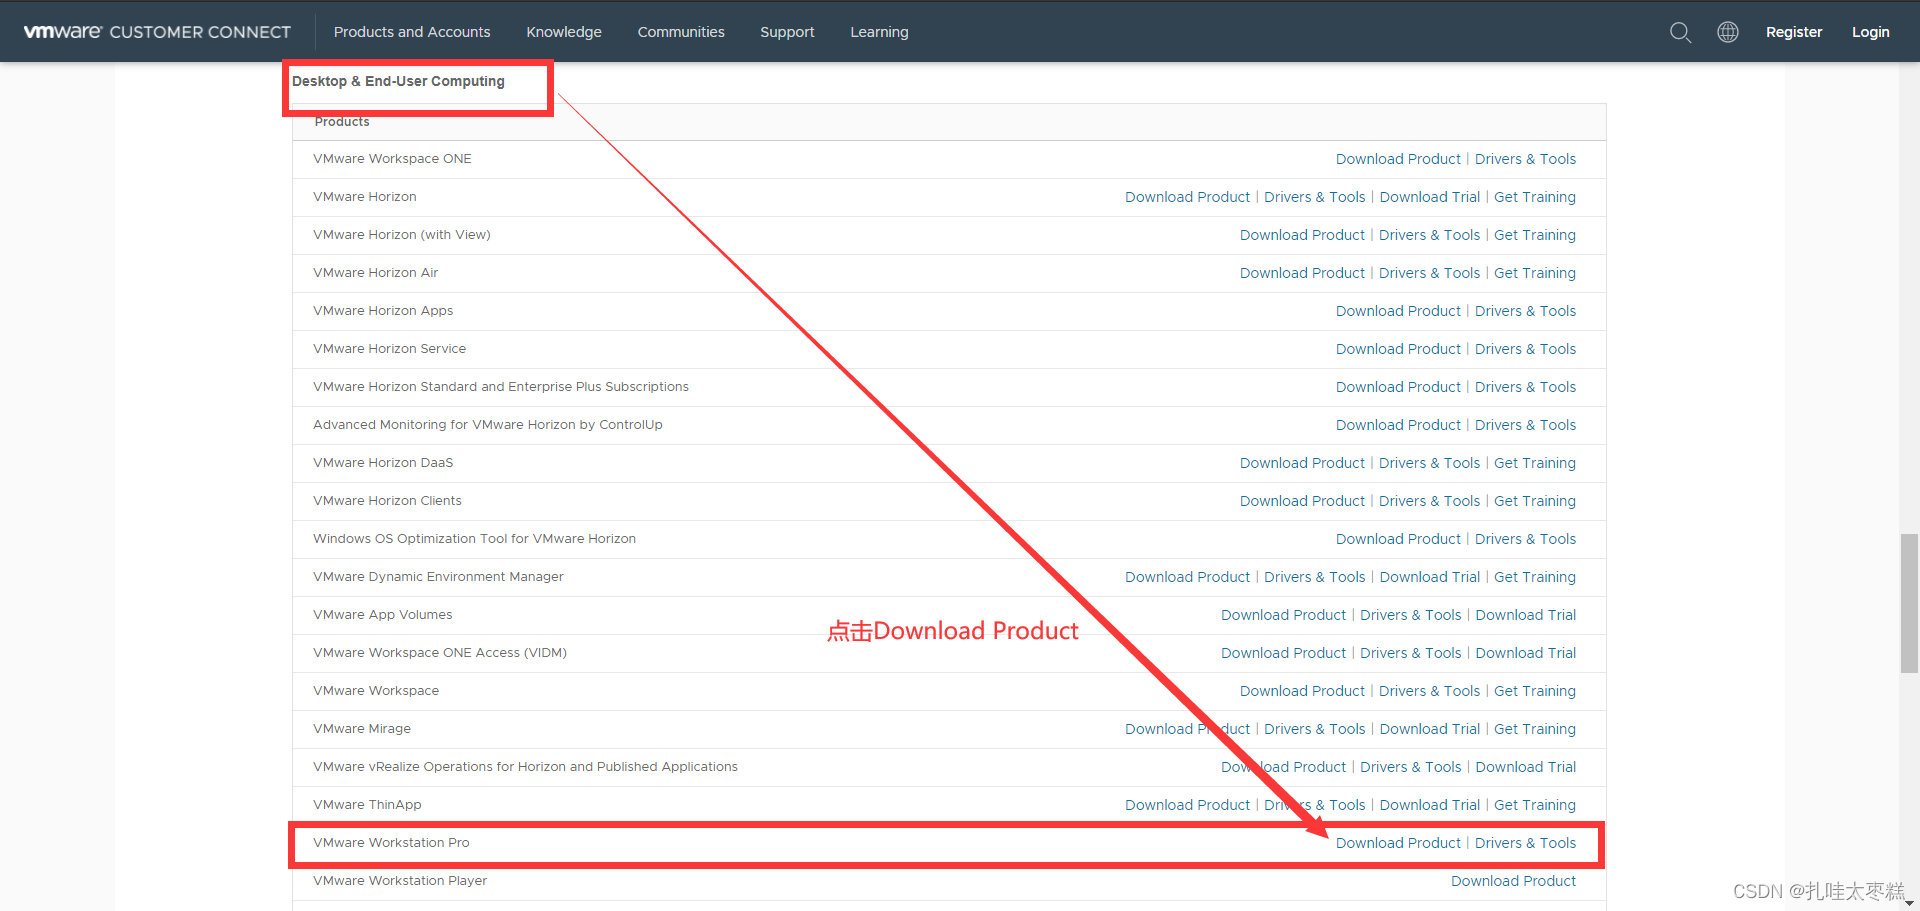Download Trial for vRealize Operations for Horizon
Image resolution: width=1920 pixels, height=911 pixels.
click(1526, 767)
